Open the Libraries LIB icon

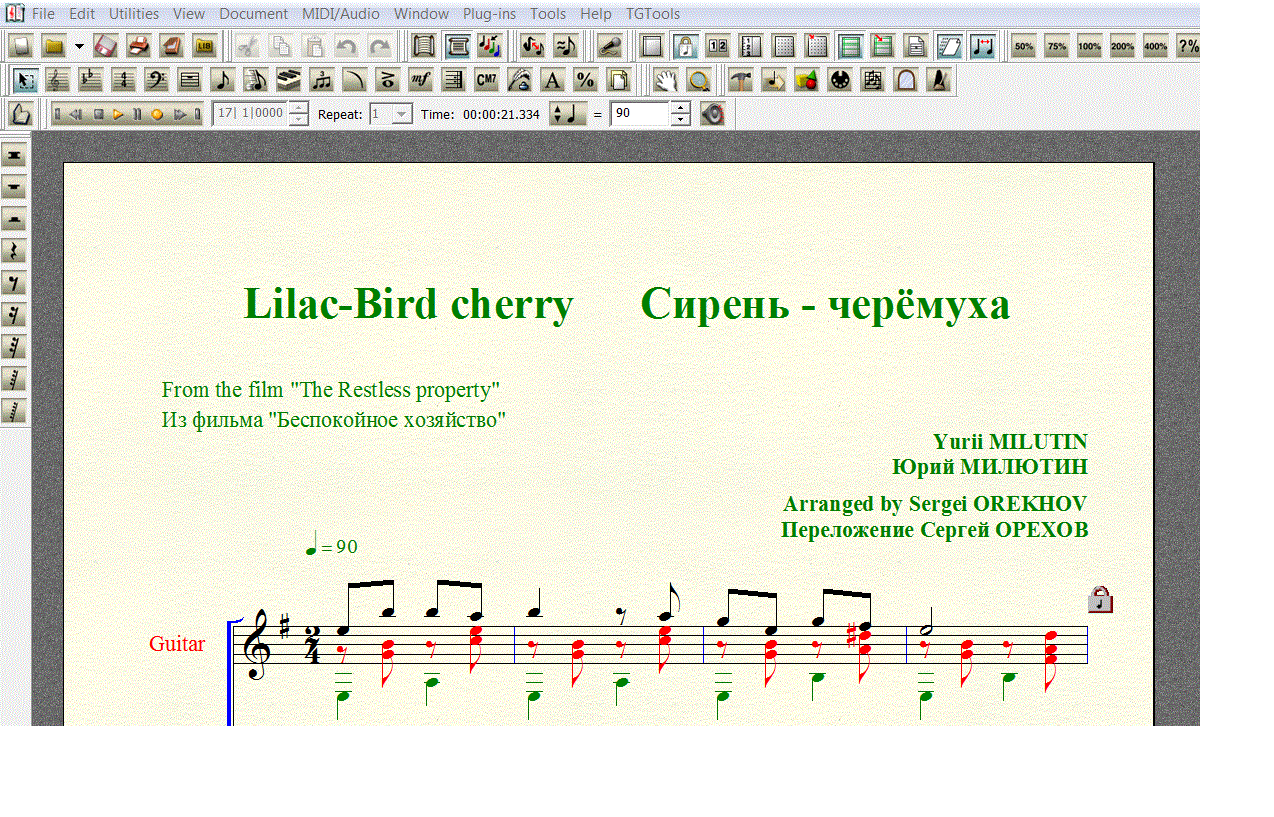click(x=205, y=46)
